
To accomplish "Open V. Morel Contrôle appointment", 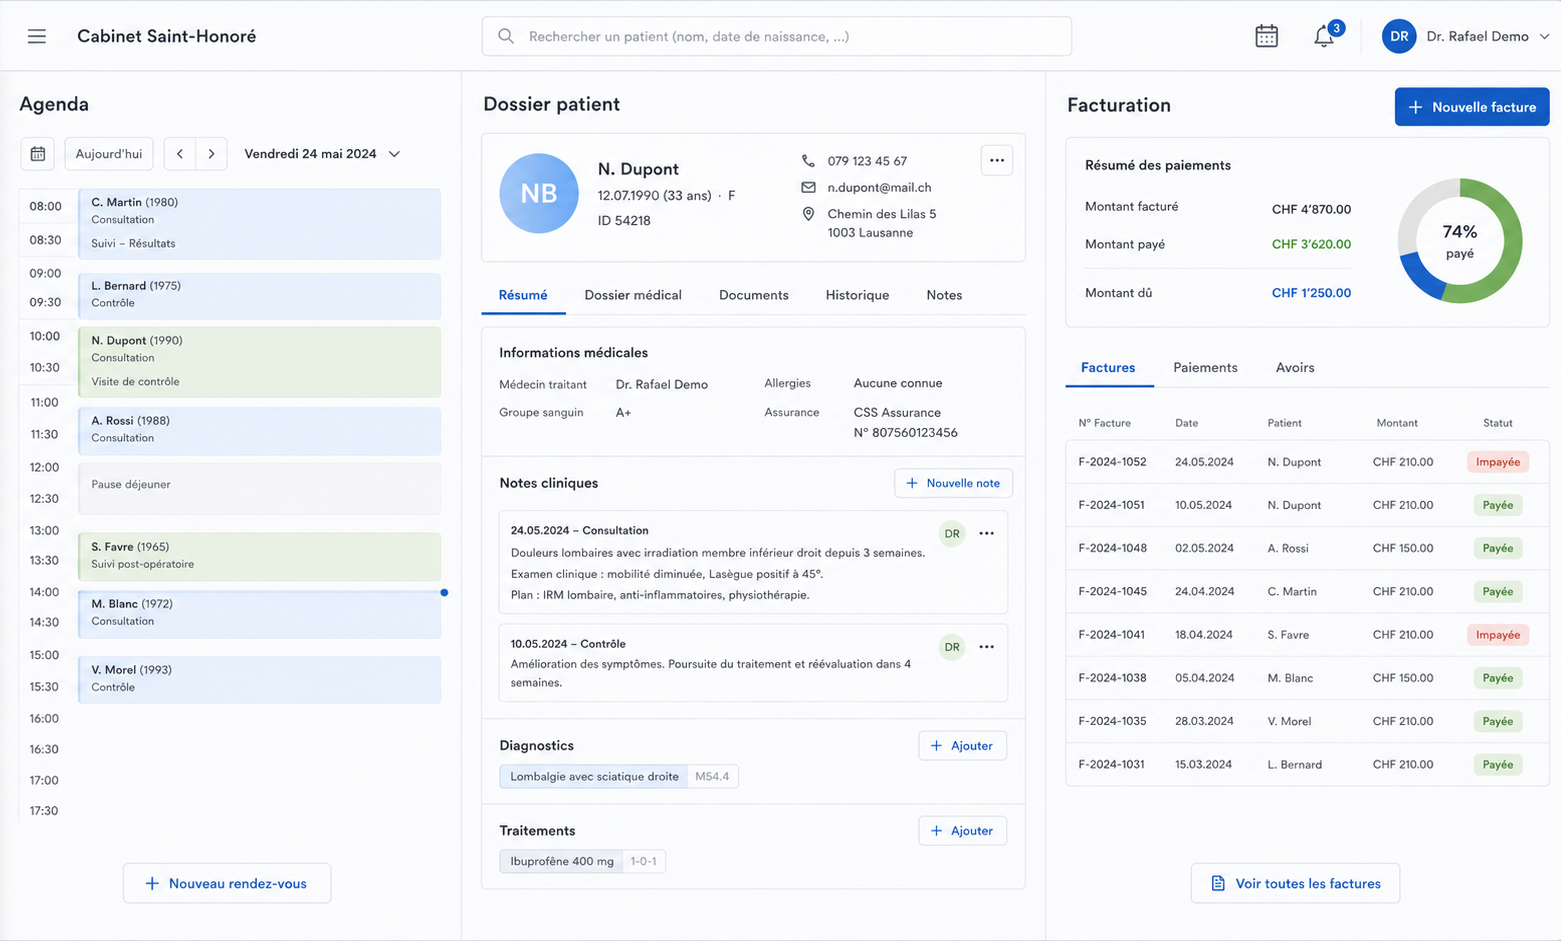I will point(260,679).
